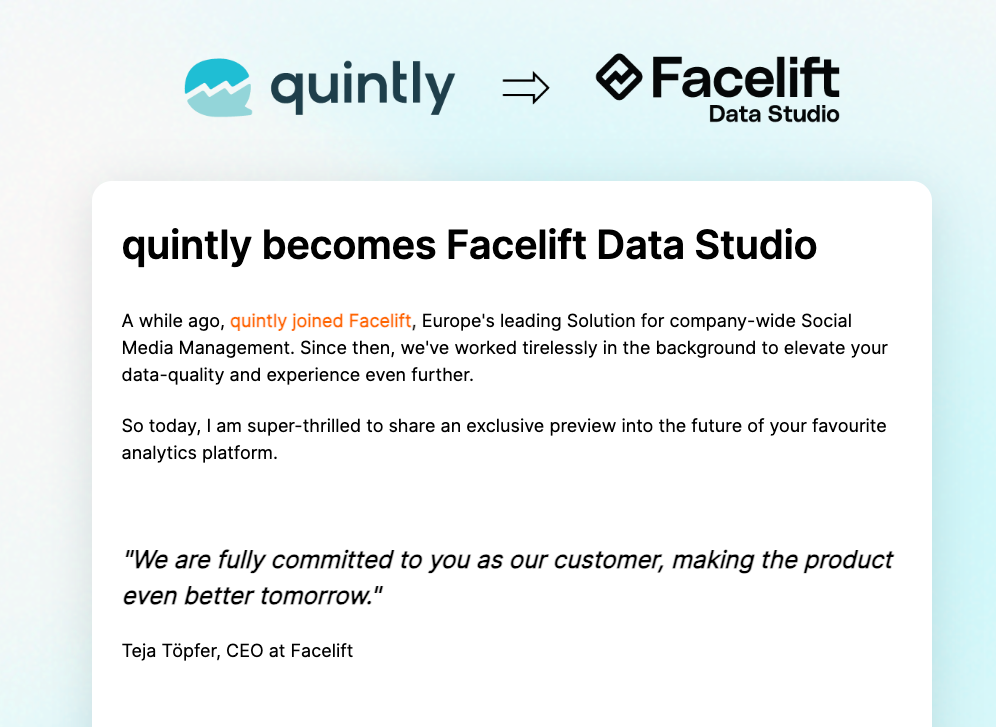The width and height of the screenshot is (996, 727).
Task: Click the text 'analytics platform.'
Action: click(x=199, y=453)
